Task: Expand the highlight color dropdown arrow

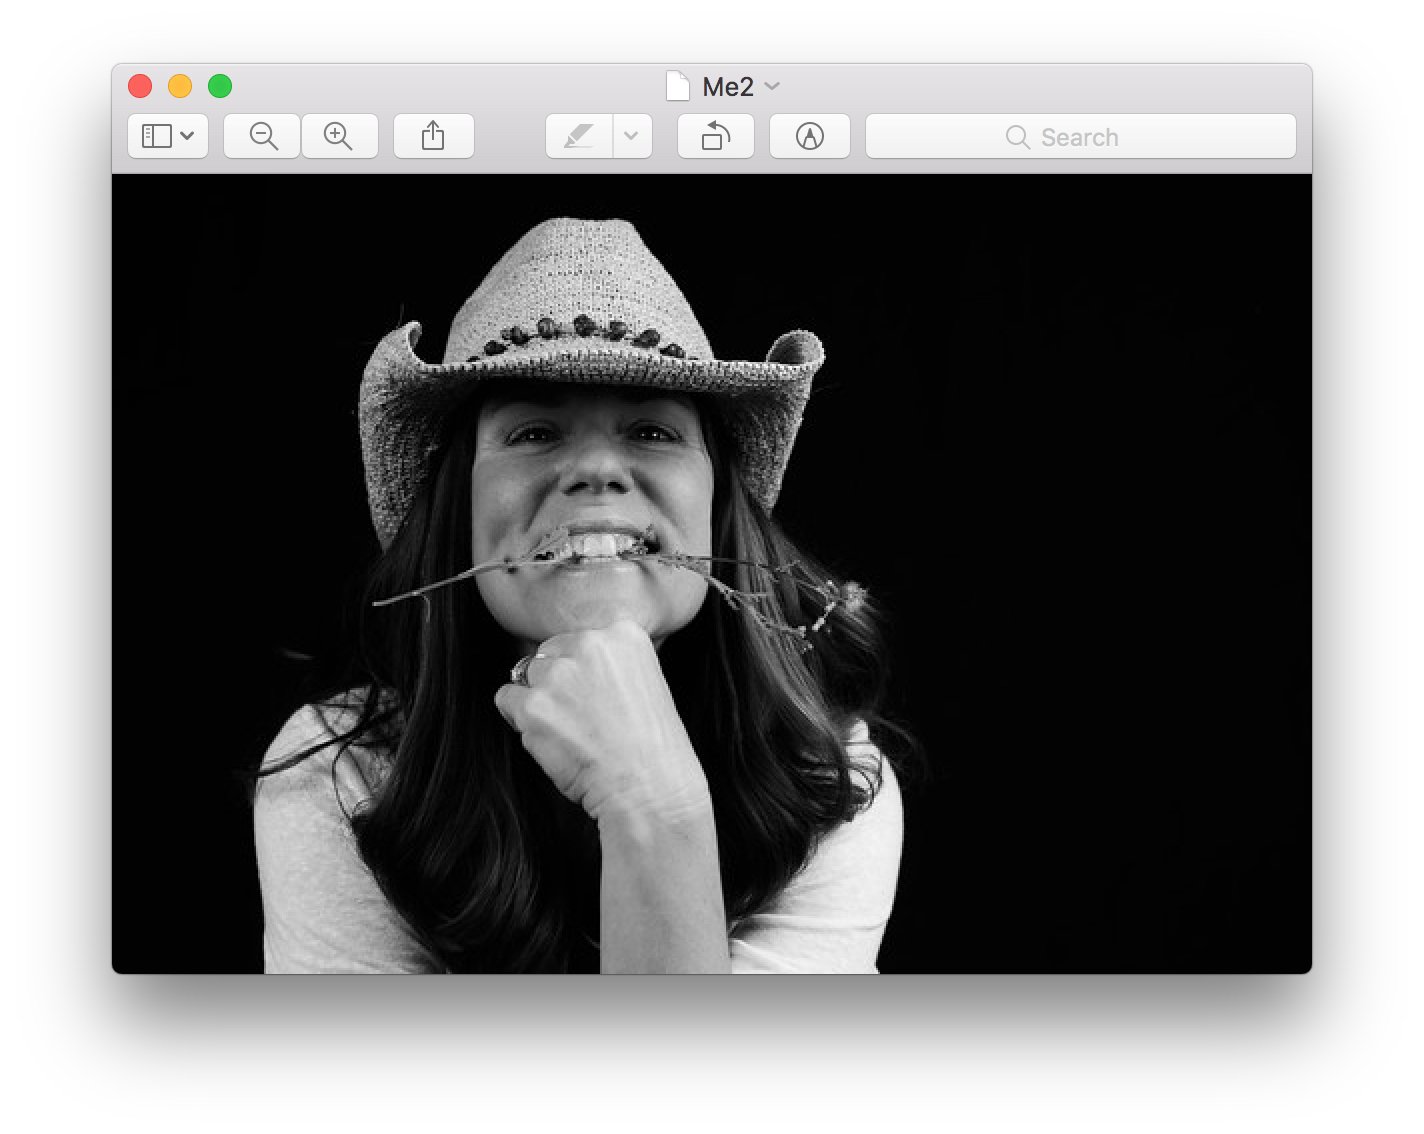Action: pos(632,136)
